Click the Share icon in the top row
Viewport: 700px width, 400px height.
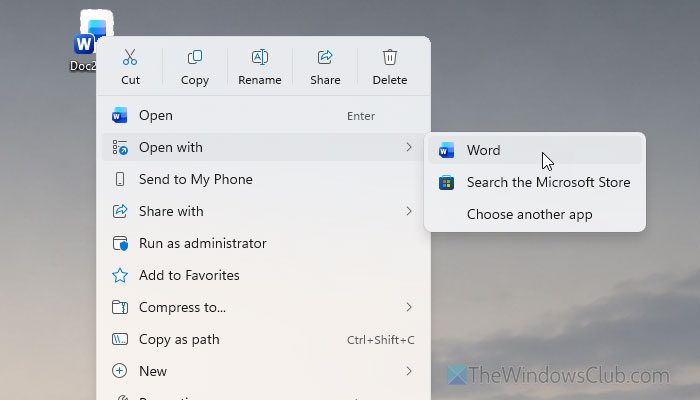[x=325, y=57]
